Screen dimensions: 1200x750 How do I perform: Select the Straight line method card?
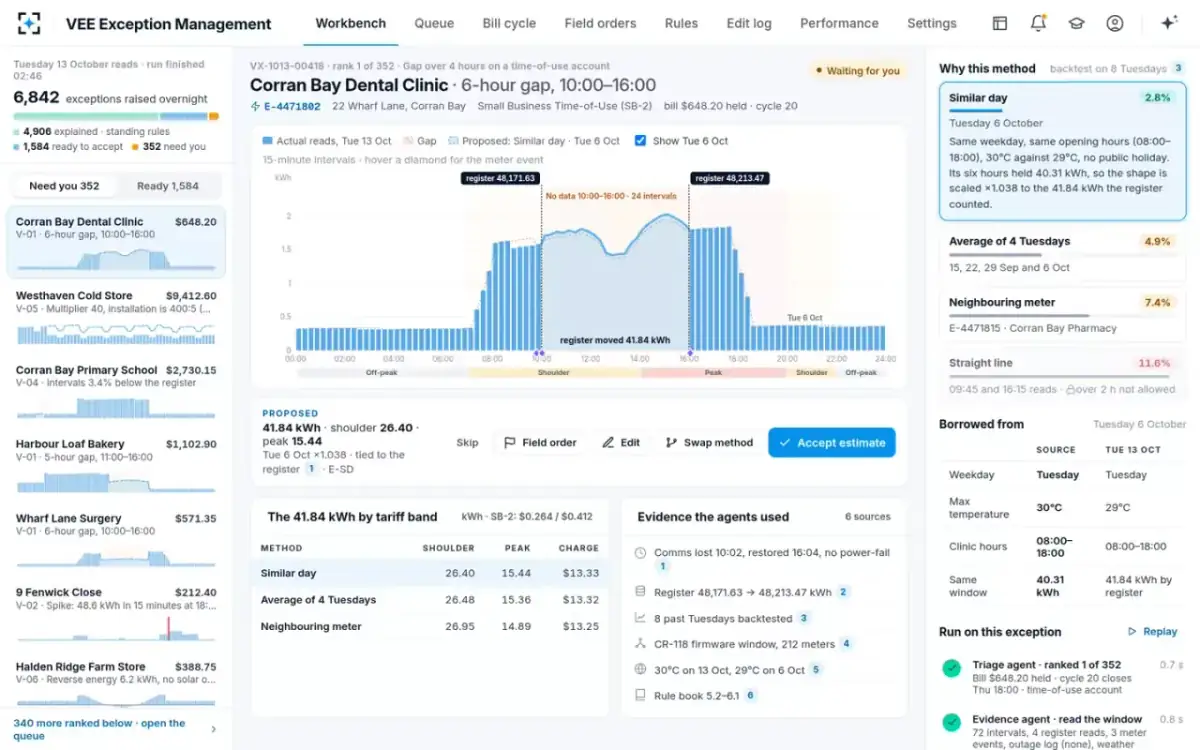point(1063,376)
